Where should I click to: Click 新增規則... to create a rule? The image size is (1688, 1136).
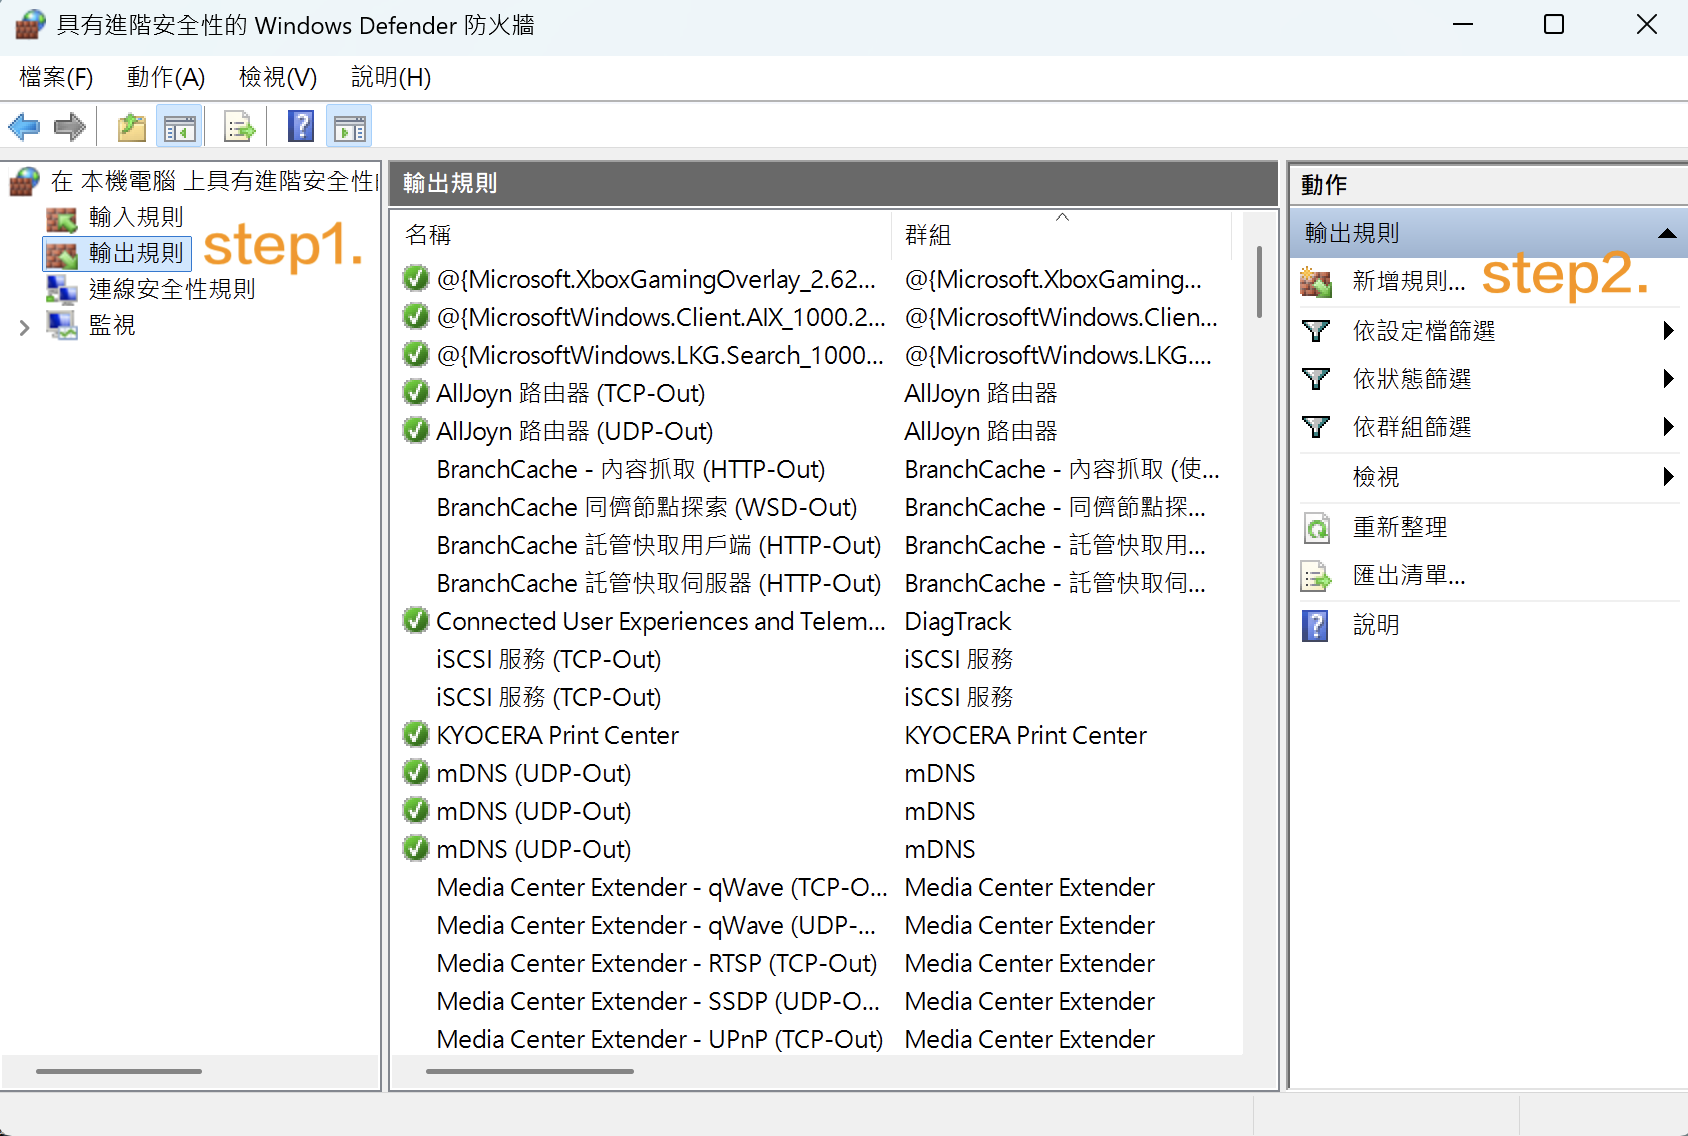pos(1408,281)
